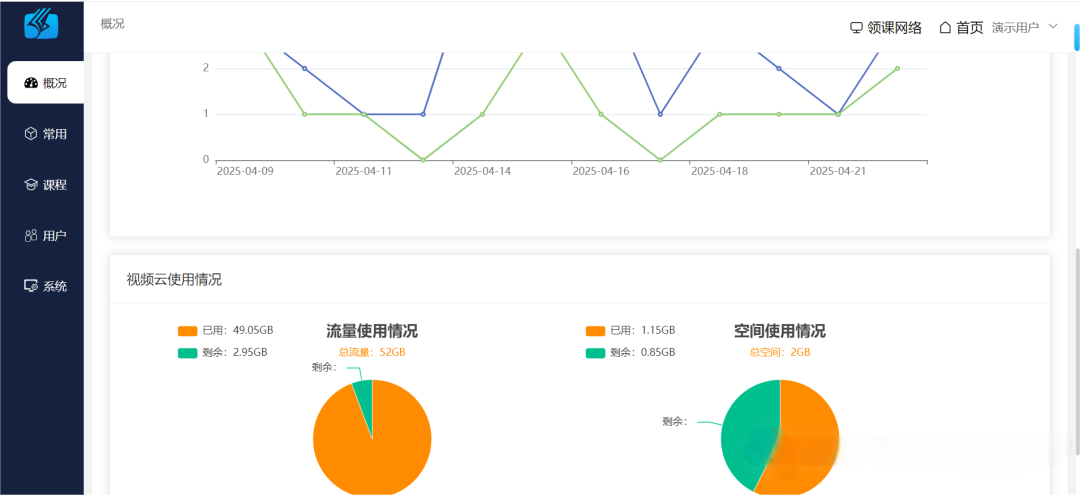
Task: Click the blue app logo in the sidebar
Action: click(x=41, y=24)
